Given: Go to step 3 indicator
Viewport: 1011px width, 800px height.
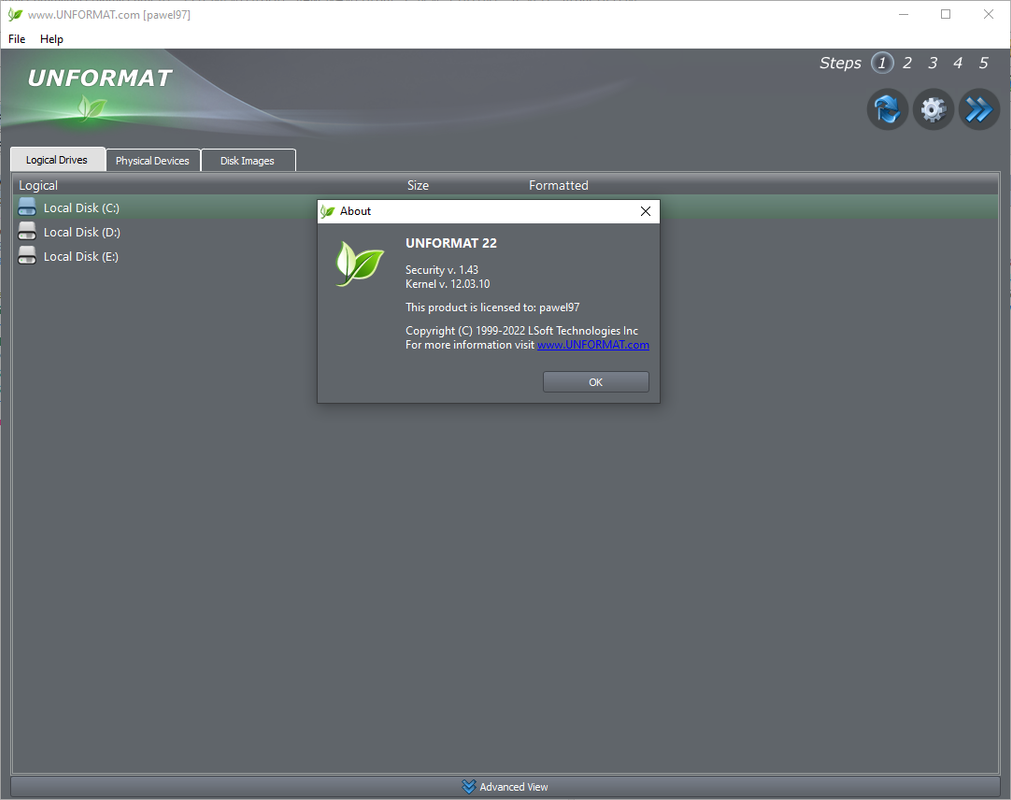Looking at the screenshot, I should [932, 63].
